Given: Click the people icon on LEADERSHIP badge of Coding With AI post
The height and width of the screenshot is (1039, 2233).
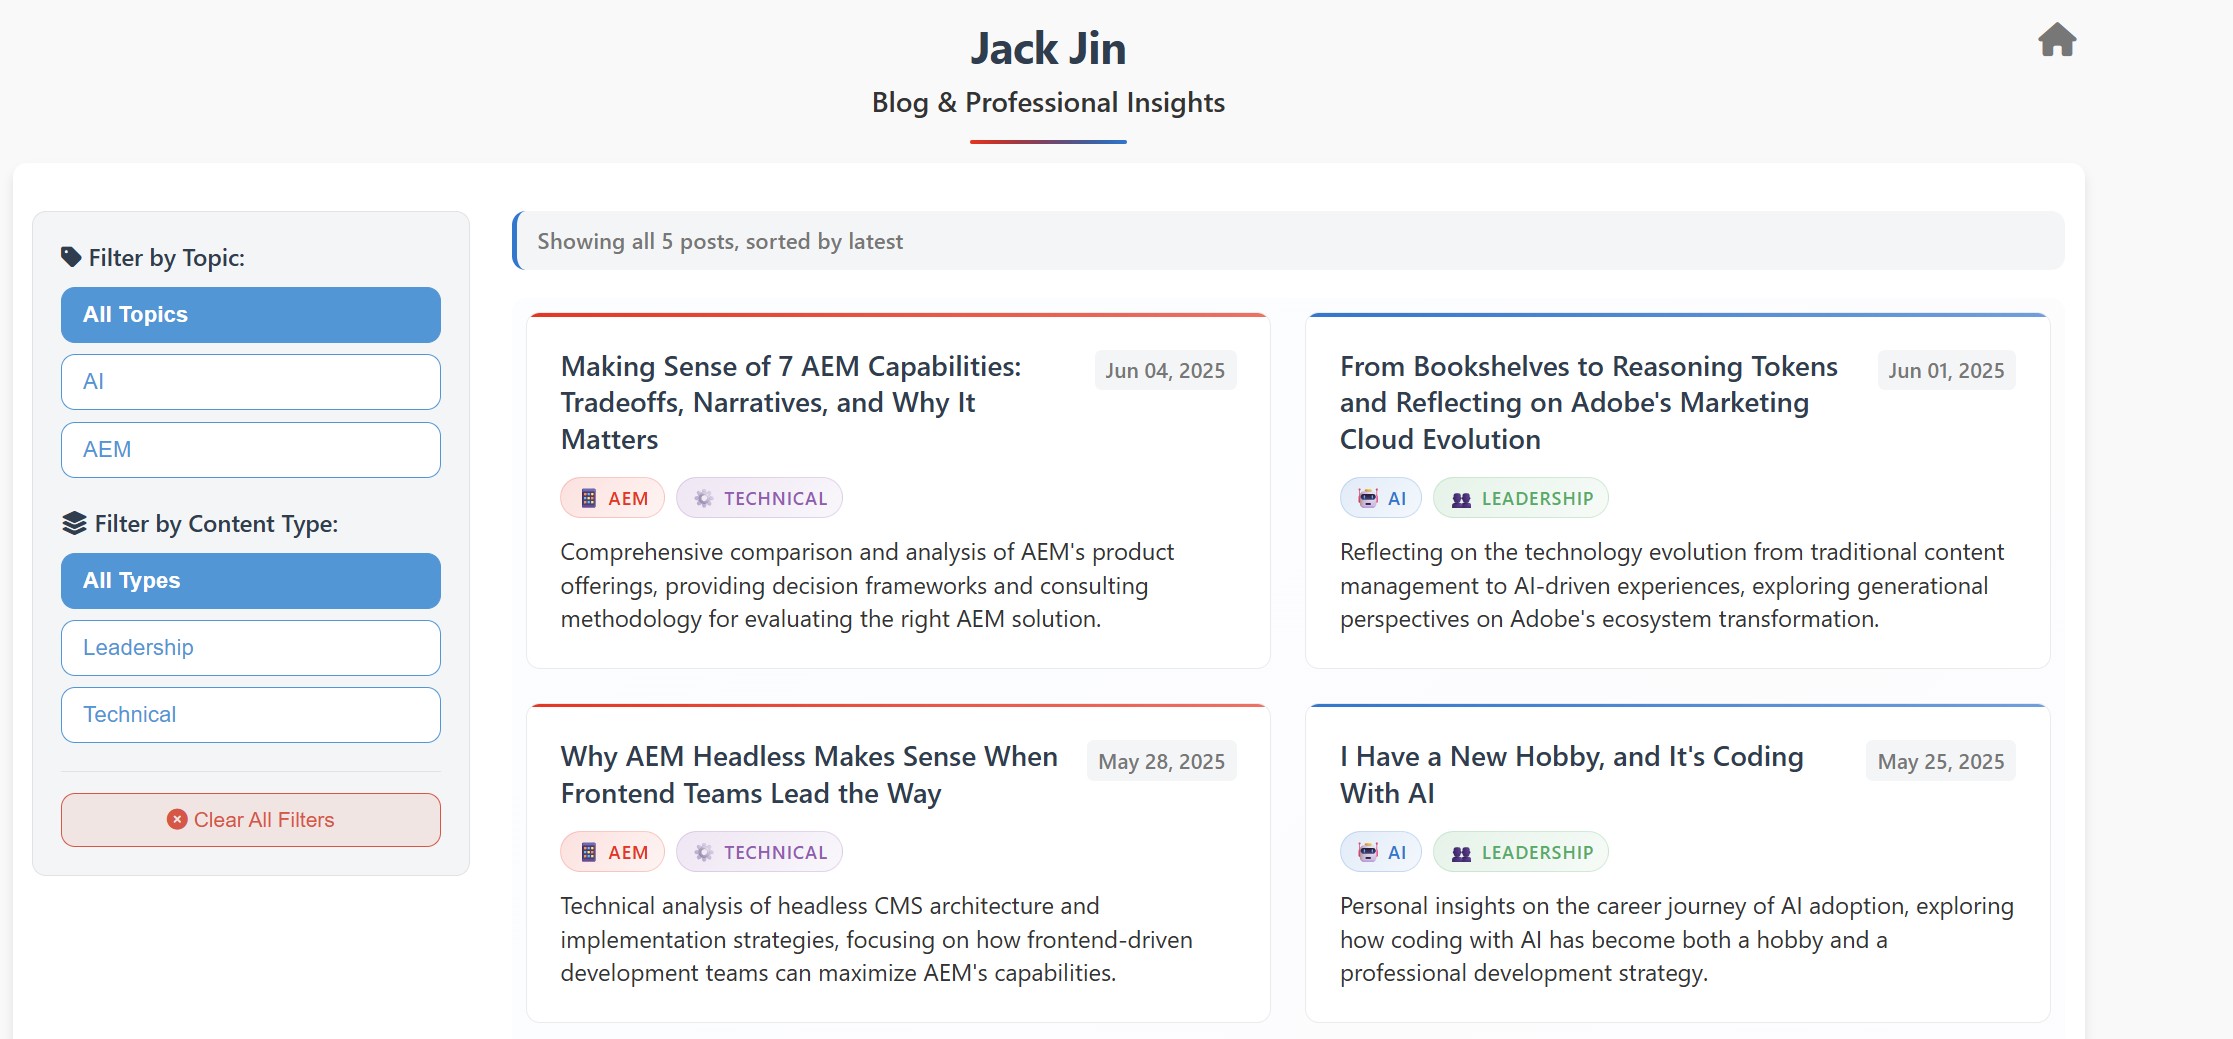Looking at the screenshot, I should (x=1460, y=852).
